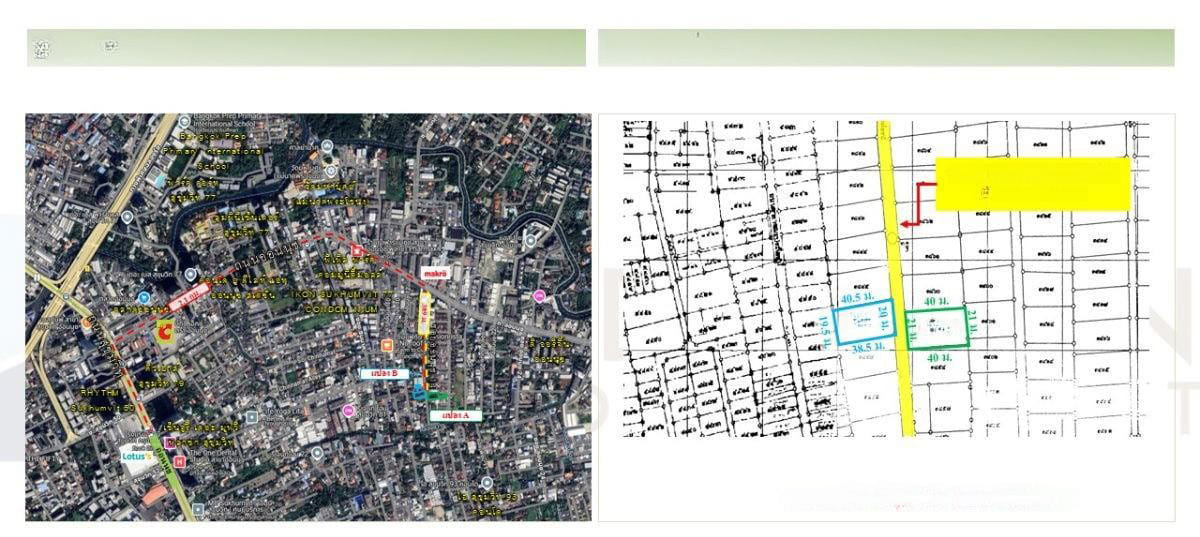Click the RHYTHM Sukhumvit 50 label
The width and height of the screenshot is (1200, 537).
(x=107, y=400)
